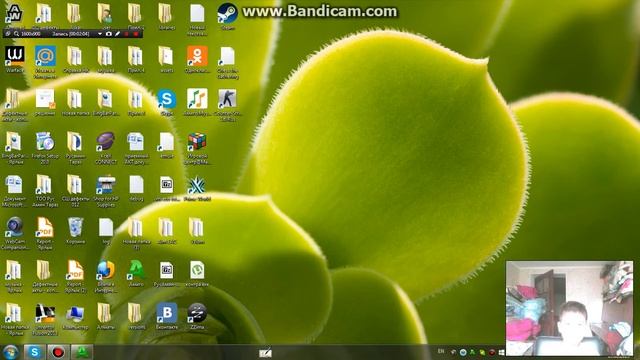Select the Bandicam pencil drawing tool
Image resolution: width=640 pixels, height=360 pixels.
tap(118, 34)
